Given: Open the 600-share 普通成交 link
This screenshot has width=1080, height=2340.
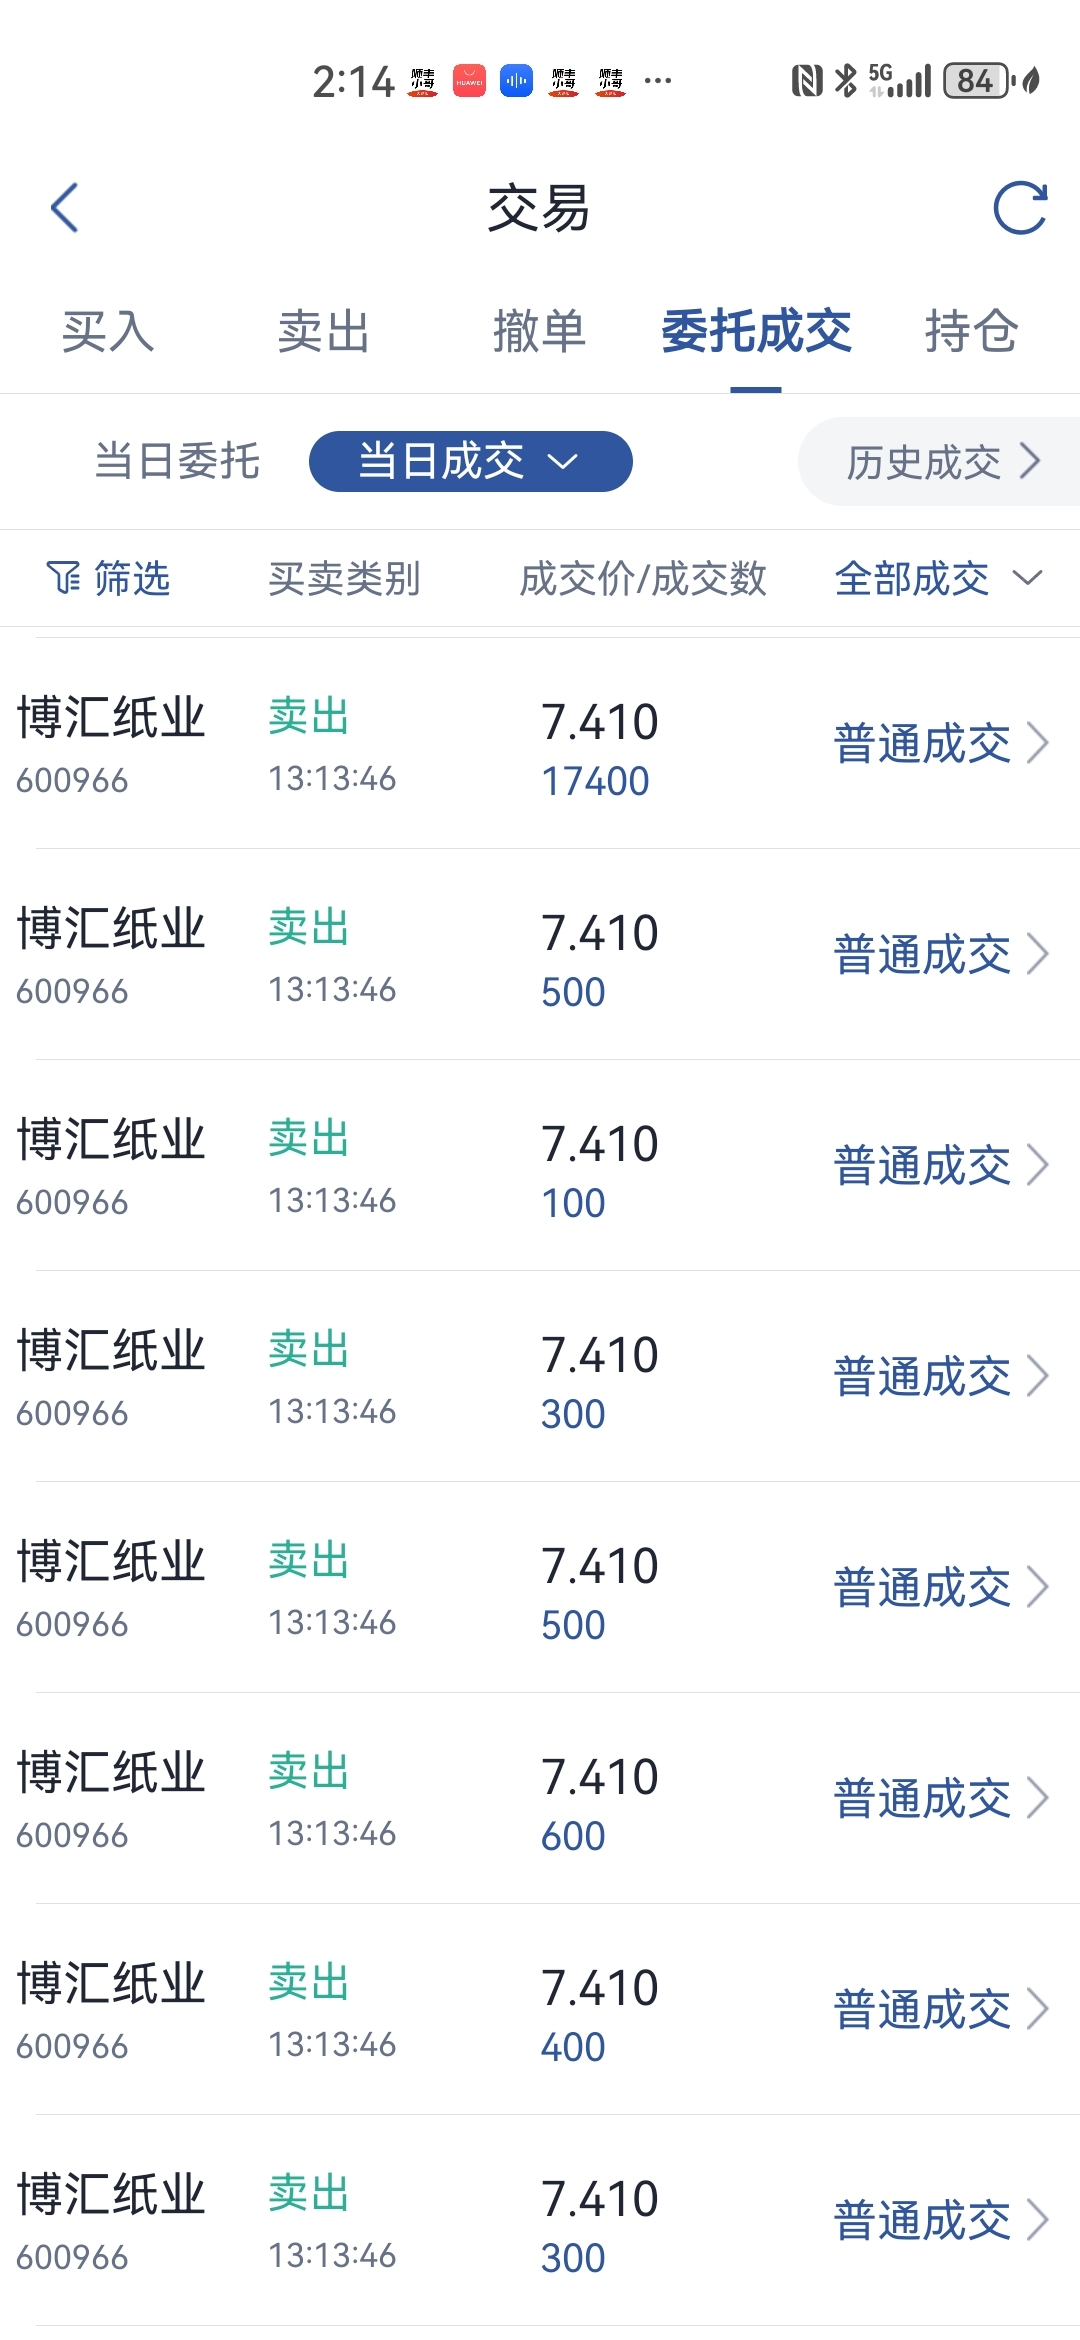Looking at the screenshot, I should [x=940, y=1799].
